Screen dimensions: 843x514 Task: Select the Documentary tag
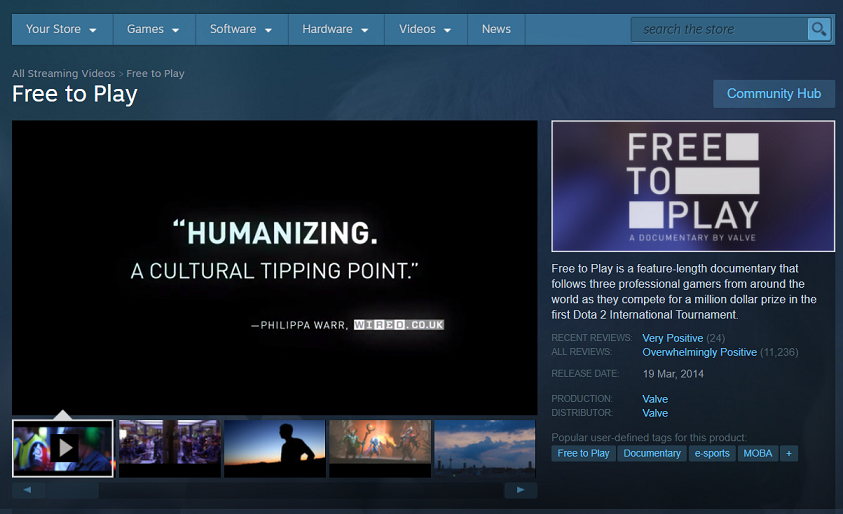click(x=652, y=453)
